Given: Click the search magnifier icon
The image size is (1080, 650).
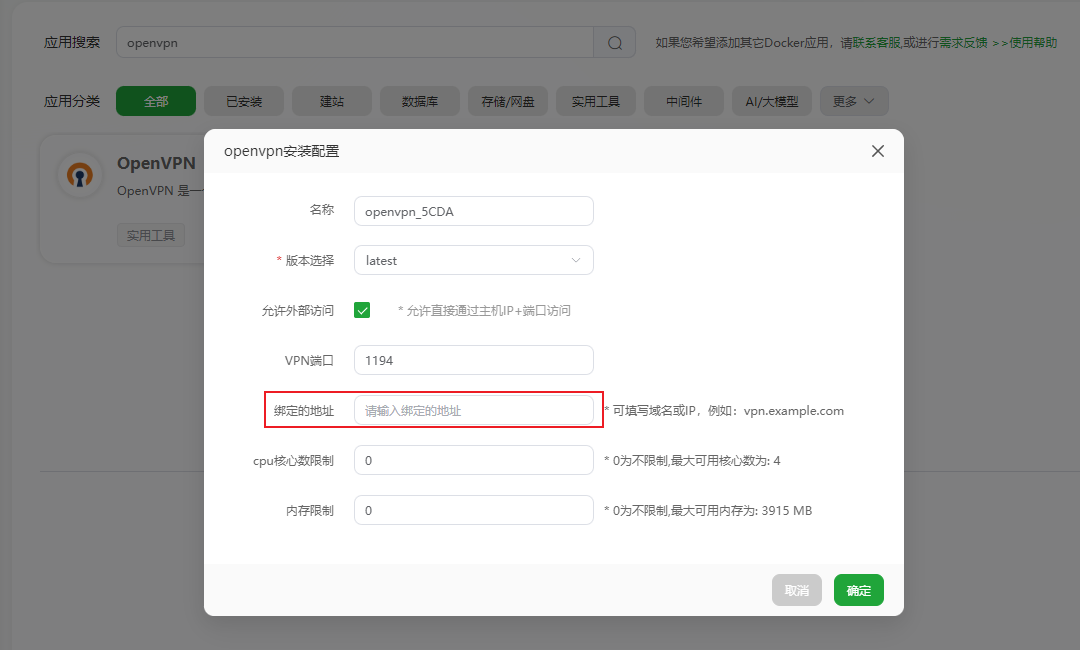Looking at the screenshot, I should [x=615, y=43].
